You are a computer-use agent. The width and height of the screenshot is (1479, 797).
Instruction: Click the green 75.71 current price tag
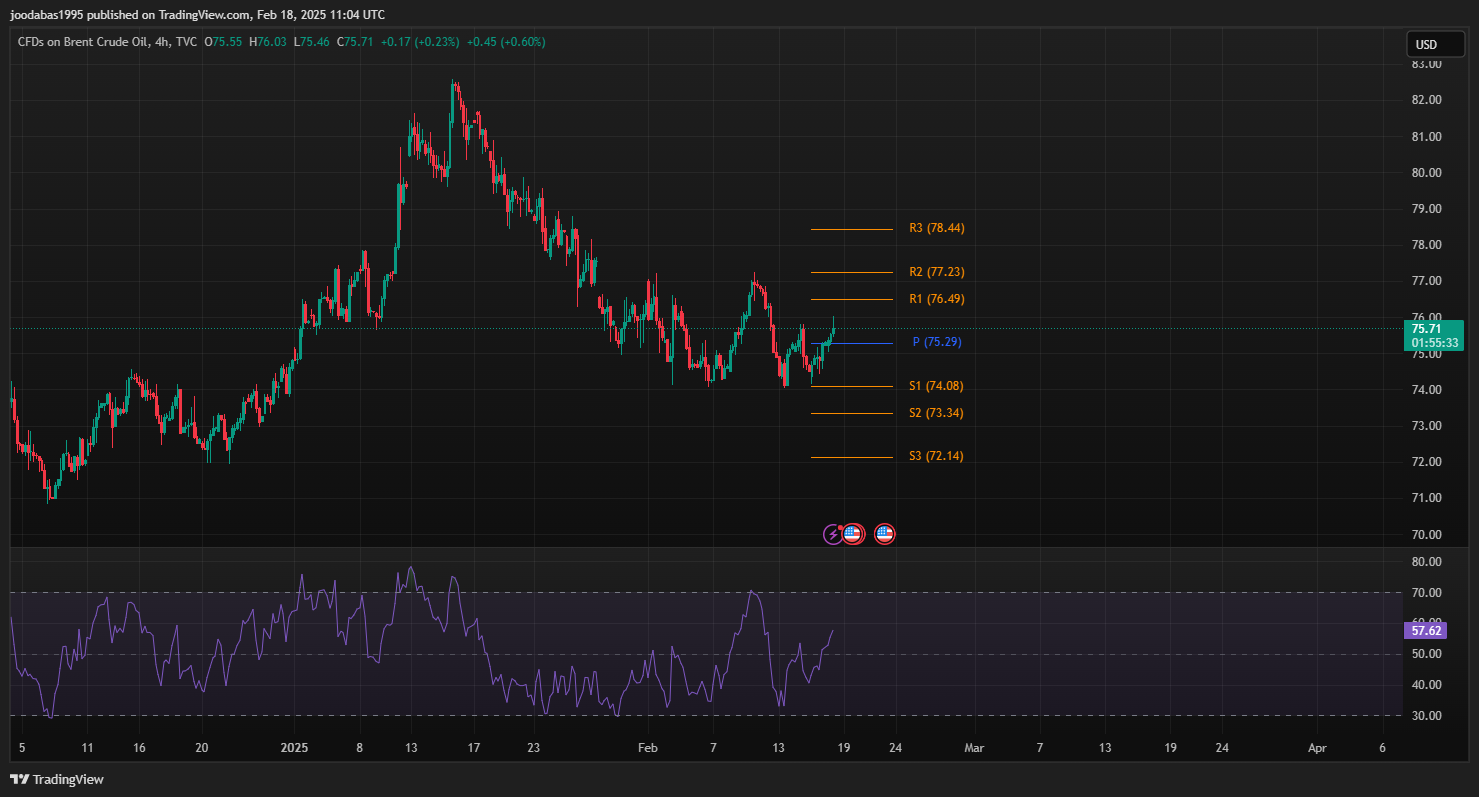(x=1434, y=335)
